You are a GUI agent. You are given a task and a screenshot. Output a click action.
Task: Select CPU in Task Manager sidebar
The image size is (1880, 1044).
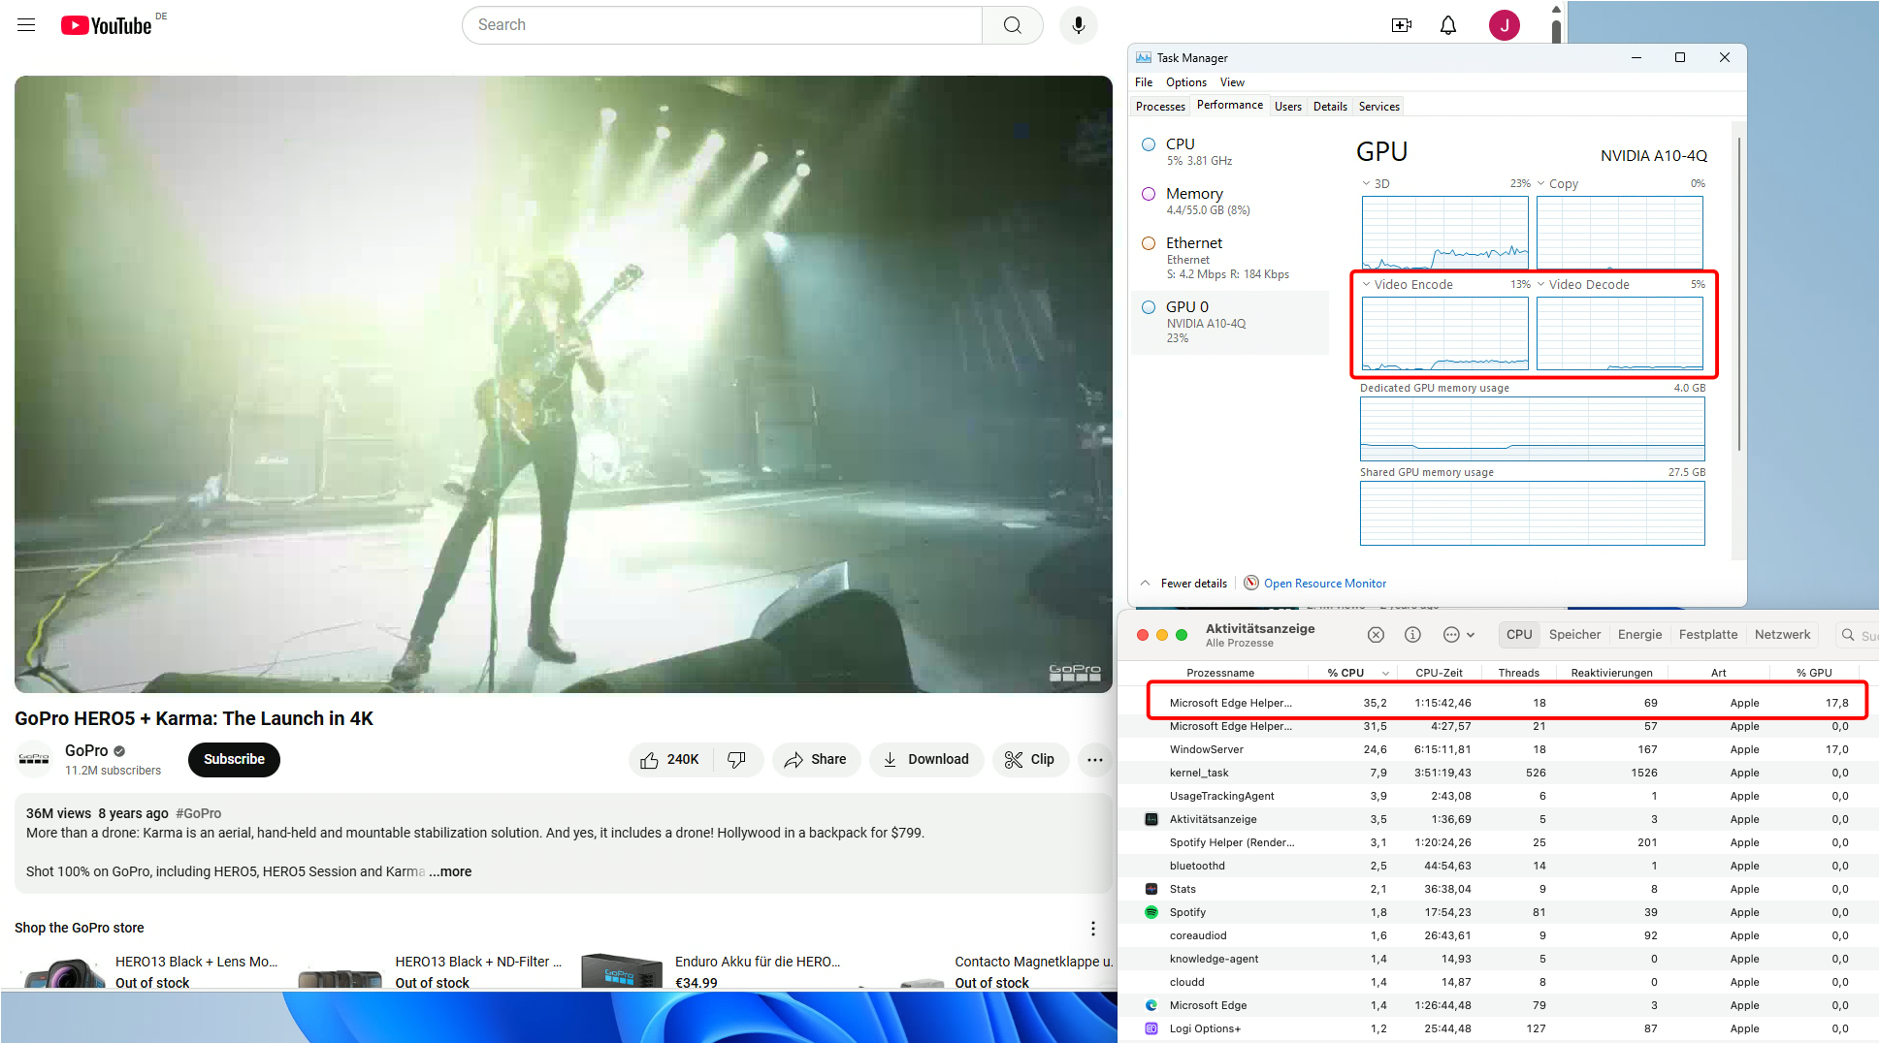click(1230, 151)
